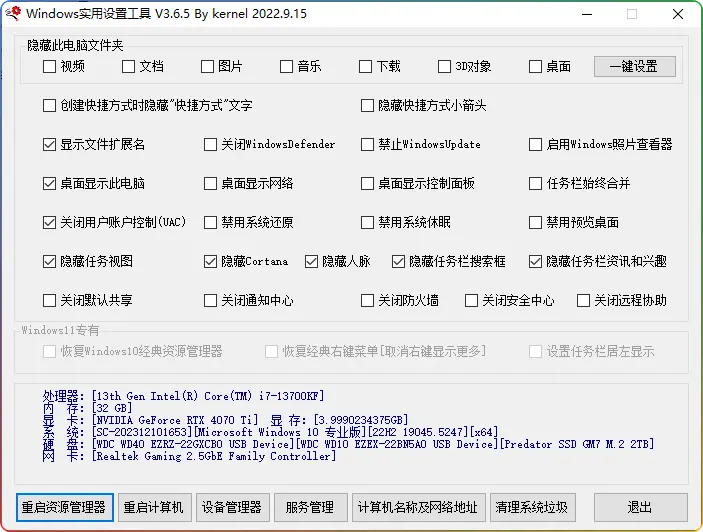703x532 pixels.
Task: Check the 3D对象 checkbox
Action: coord(444,66)
